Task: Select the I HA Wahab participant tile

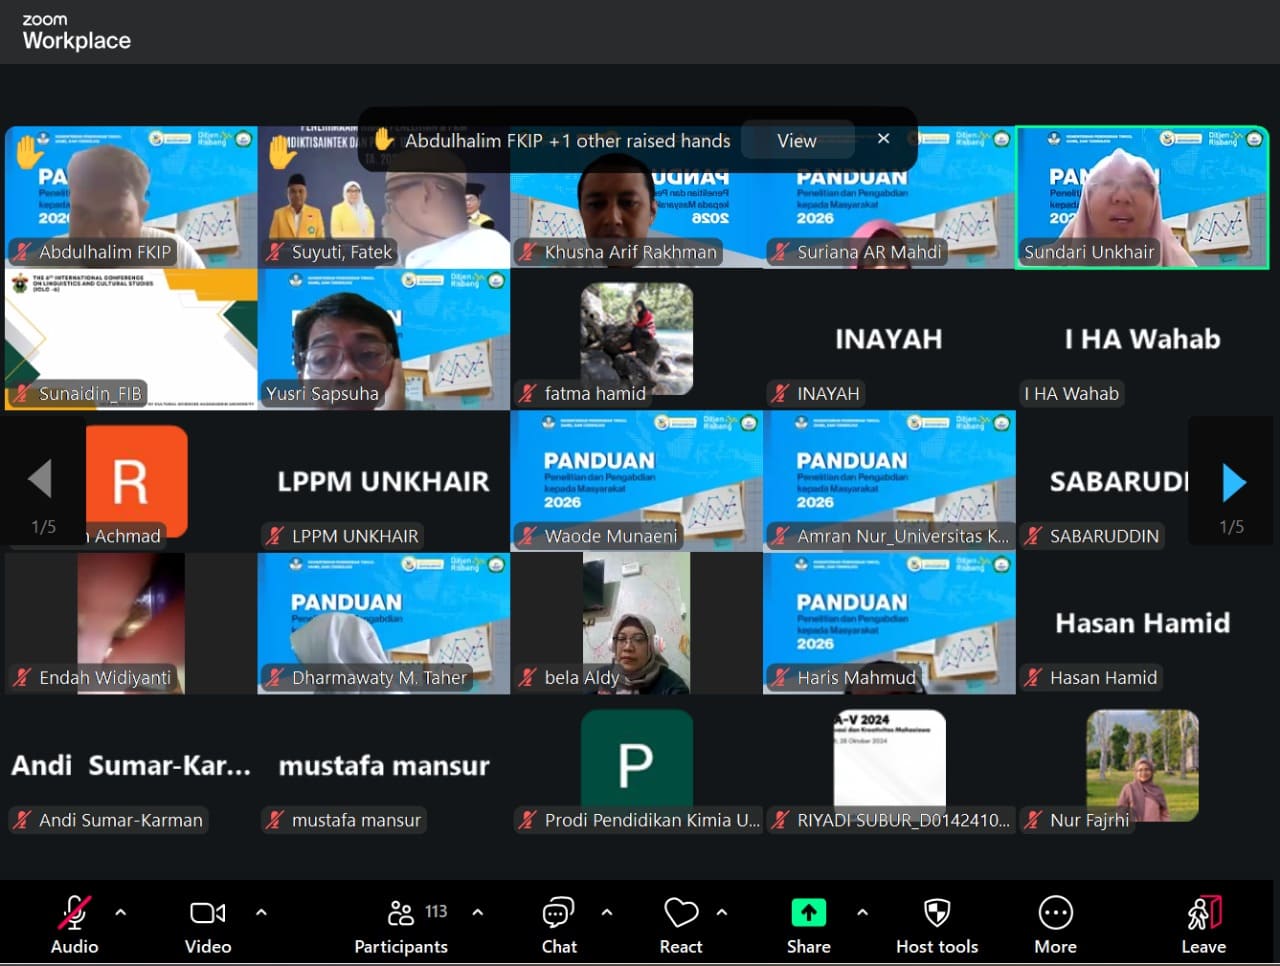Action: [x=1143, y=339]
